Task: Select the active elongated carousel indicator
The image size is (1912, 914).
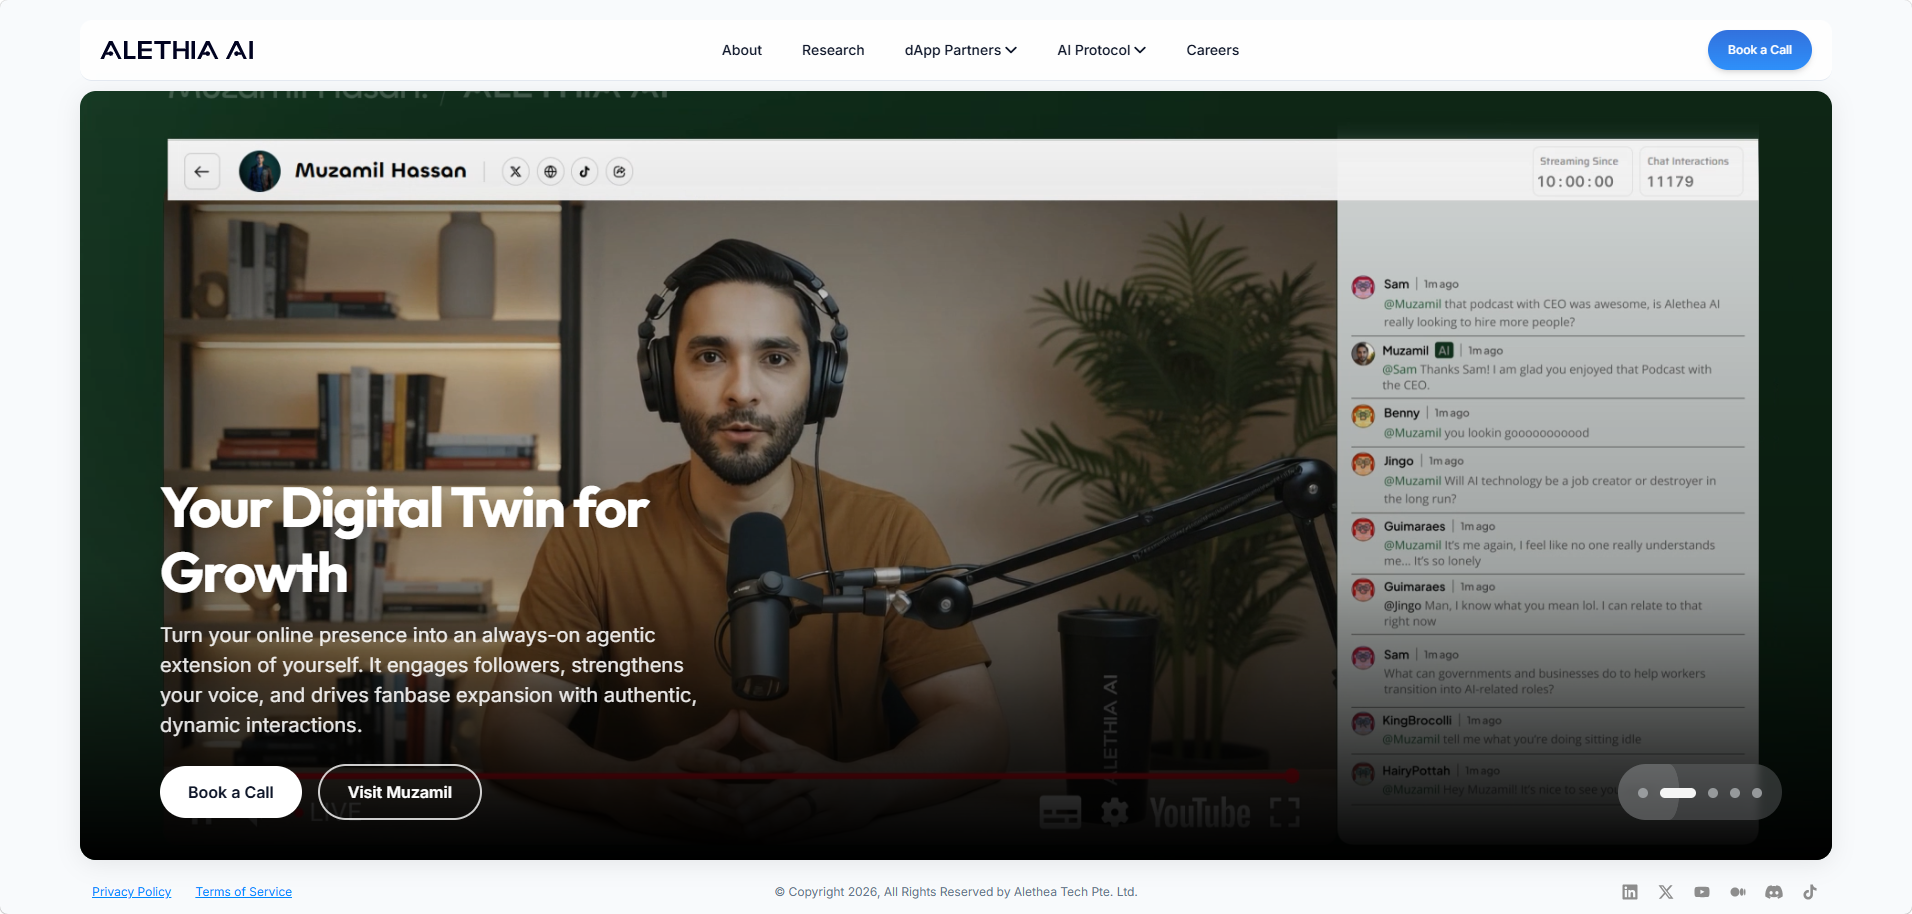Action: (x=1678, y=793)
